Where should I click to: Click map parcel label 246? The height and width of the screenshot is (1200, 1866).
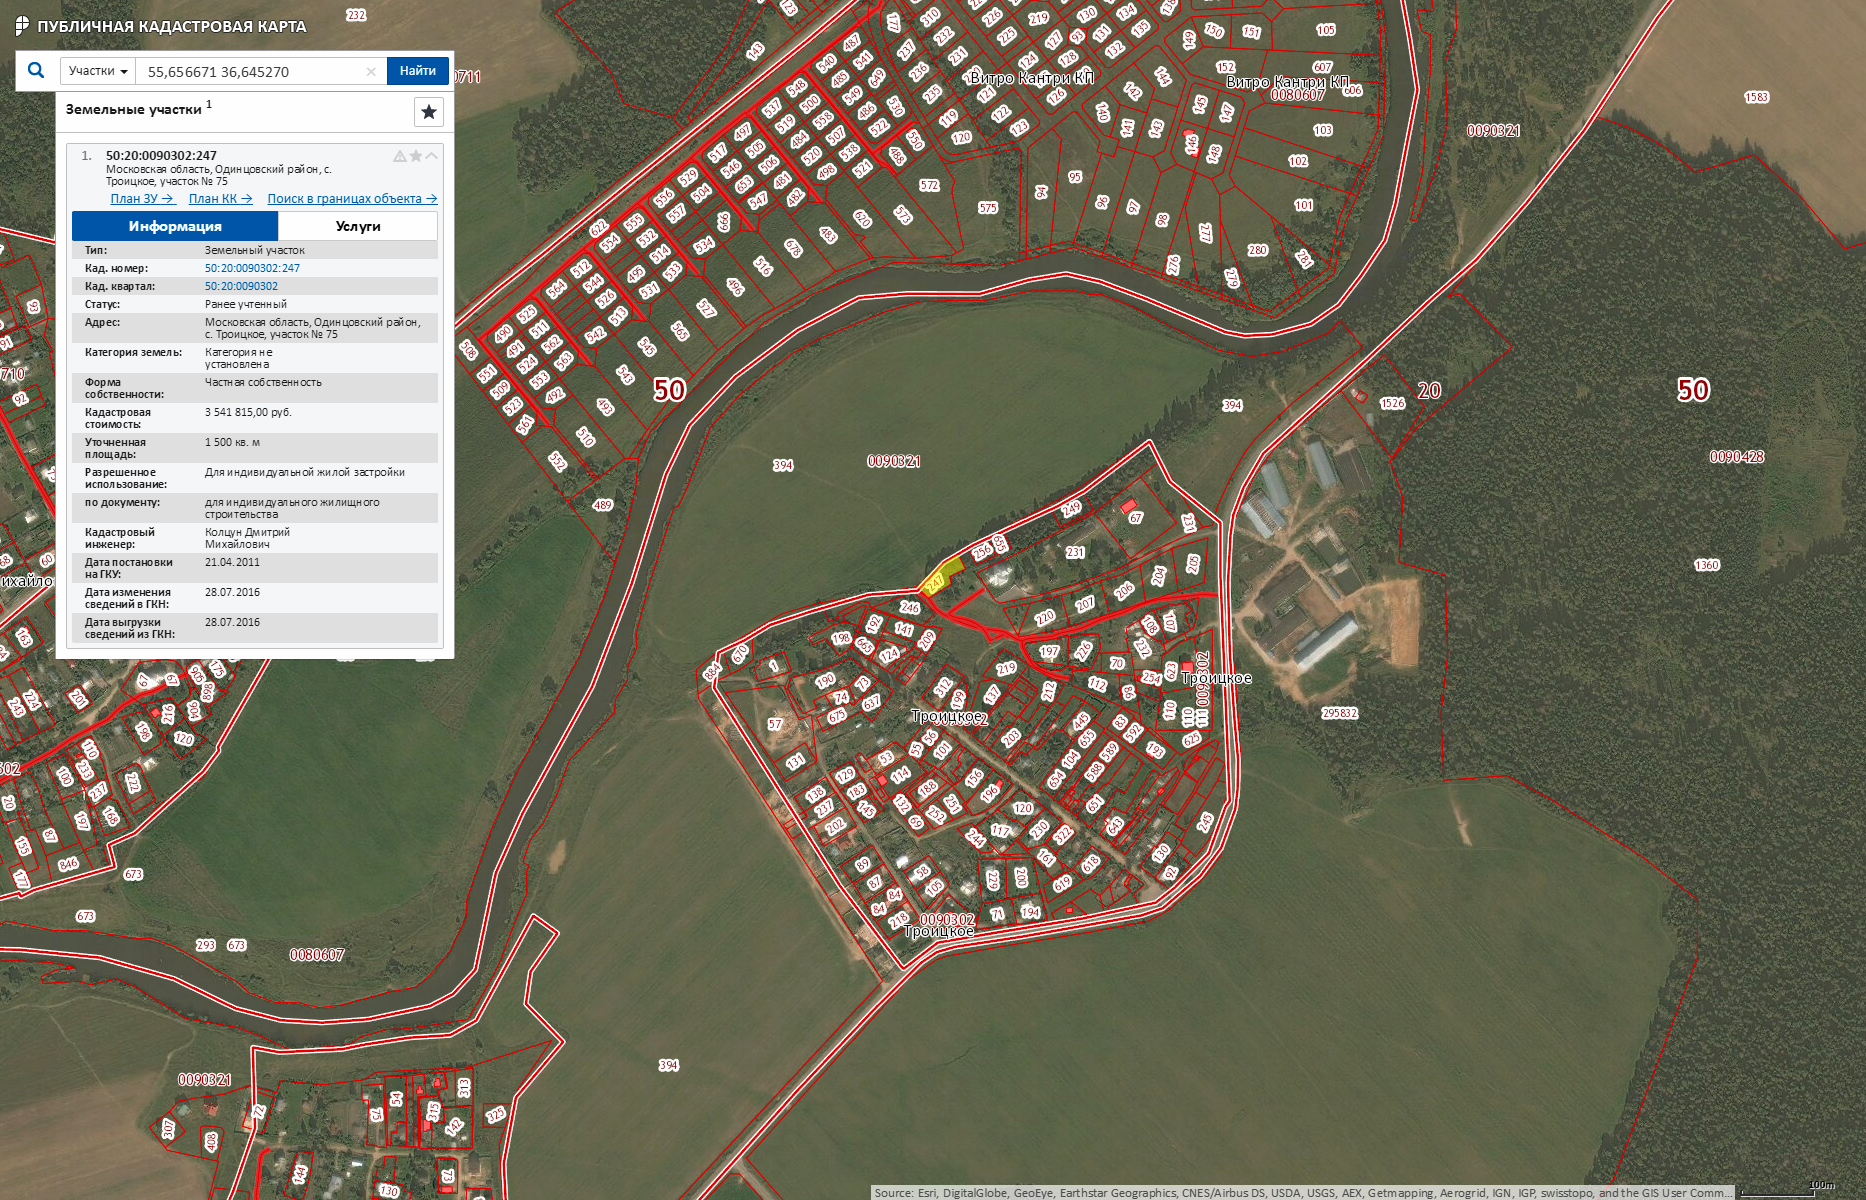[x=909, y=607]
